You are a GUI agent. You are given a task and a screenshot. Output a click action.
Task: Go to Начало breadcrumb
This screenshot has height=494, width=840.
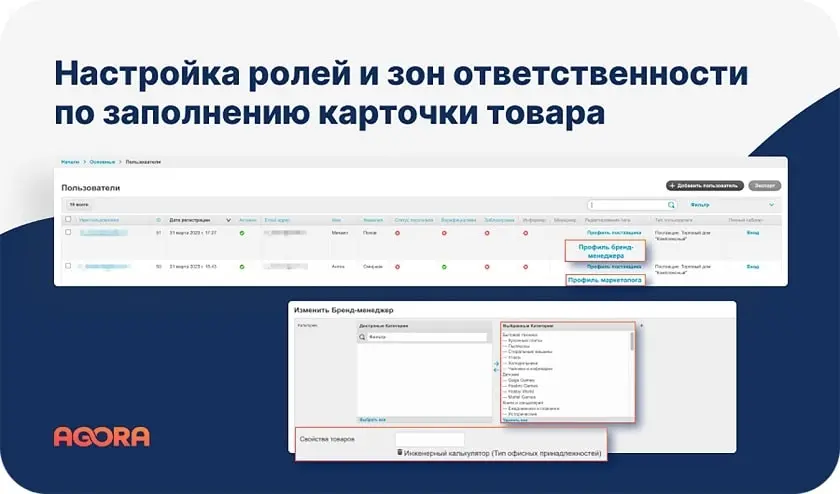[70, 162]
